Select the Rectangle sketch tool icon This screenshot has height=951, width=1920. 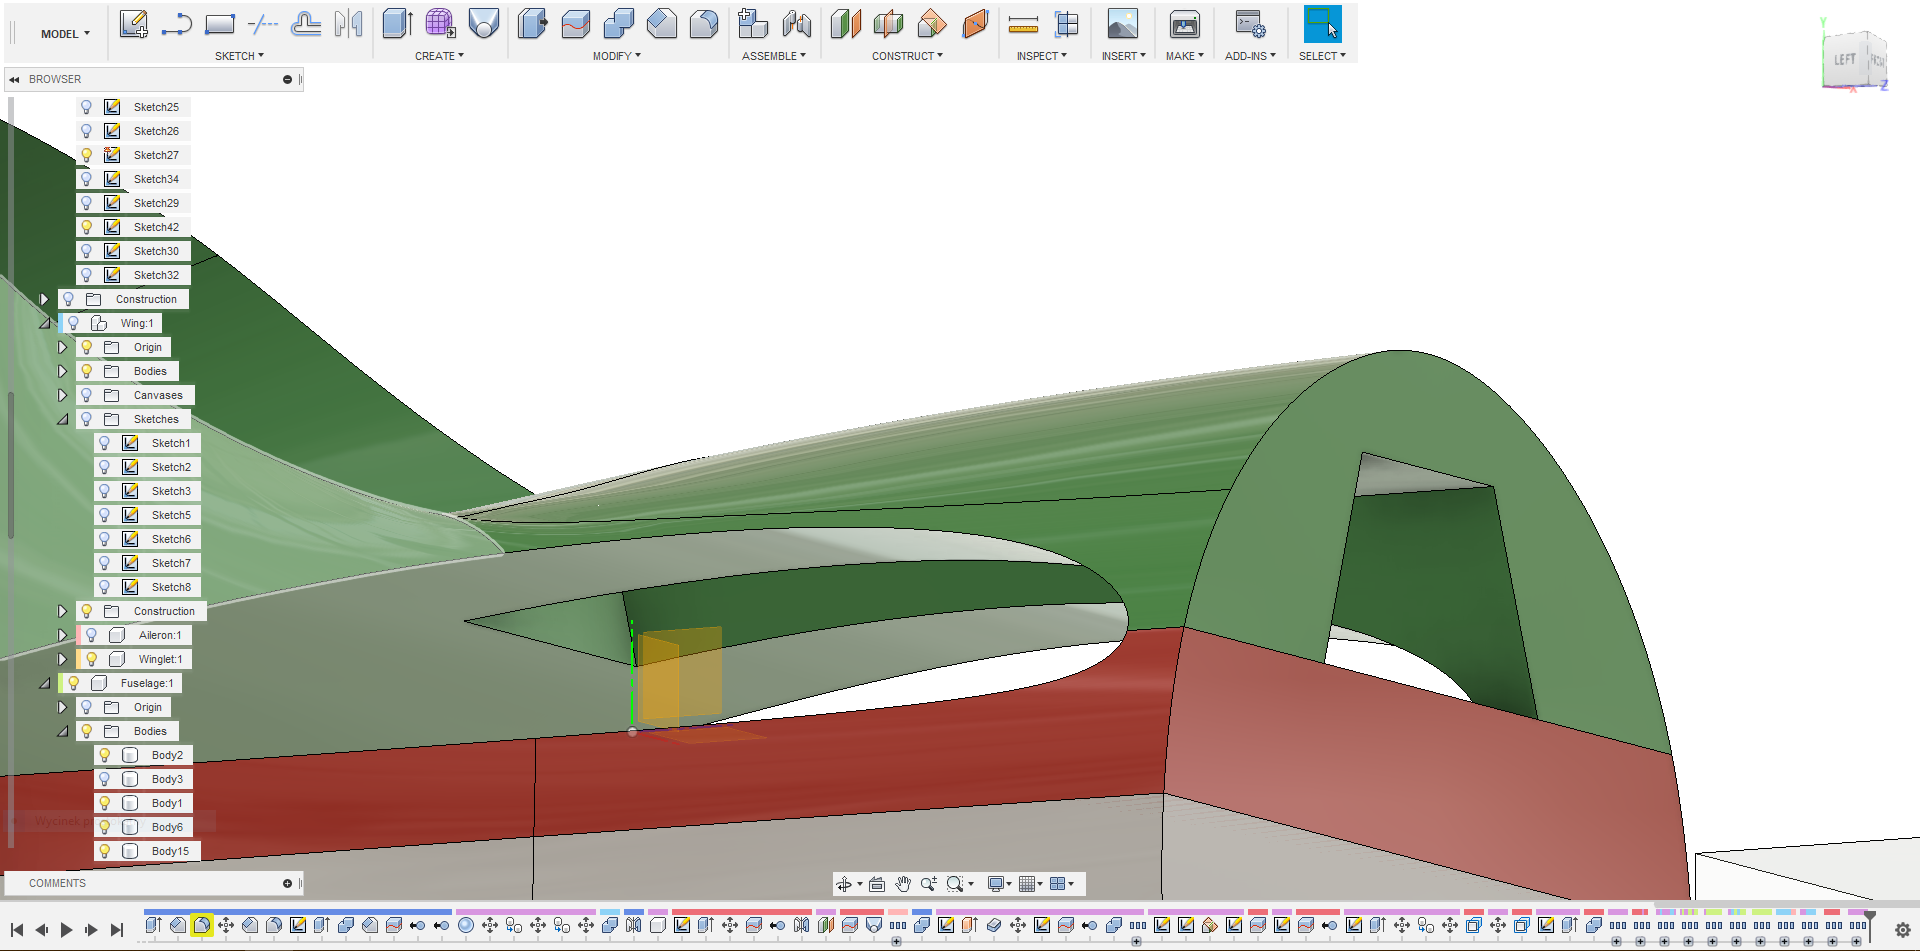(x=219, y=24)
